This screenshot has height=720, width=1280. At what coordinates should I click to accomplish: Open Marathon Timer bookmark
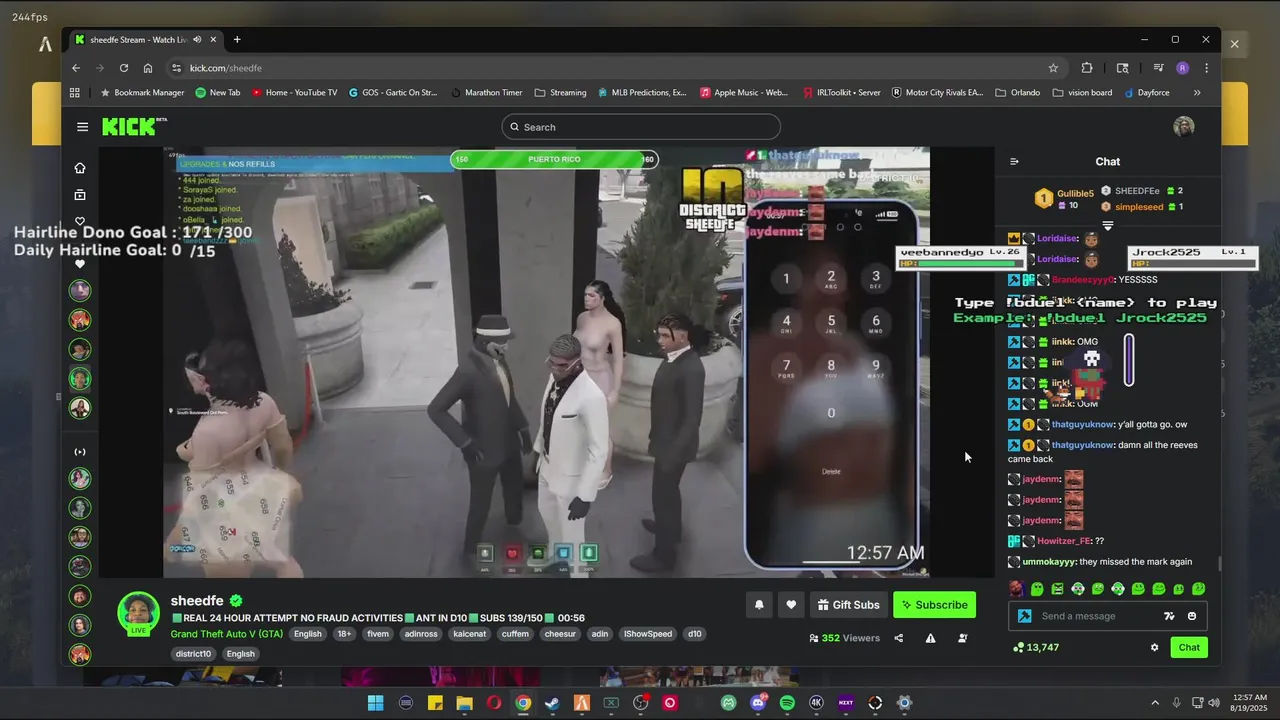pos(486,92)
